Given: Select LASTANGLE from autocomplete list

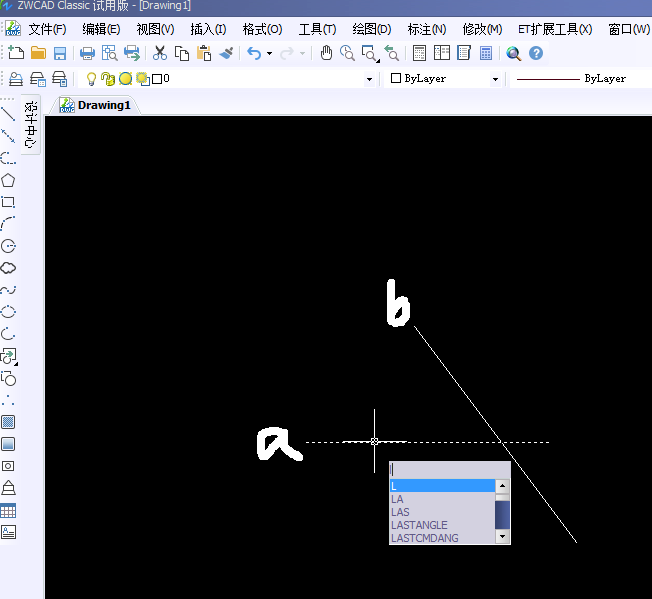Looking at the screenshot, I should (x=419, y=525).
